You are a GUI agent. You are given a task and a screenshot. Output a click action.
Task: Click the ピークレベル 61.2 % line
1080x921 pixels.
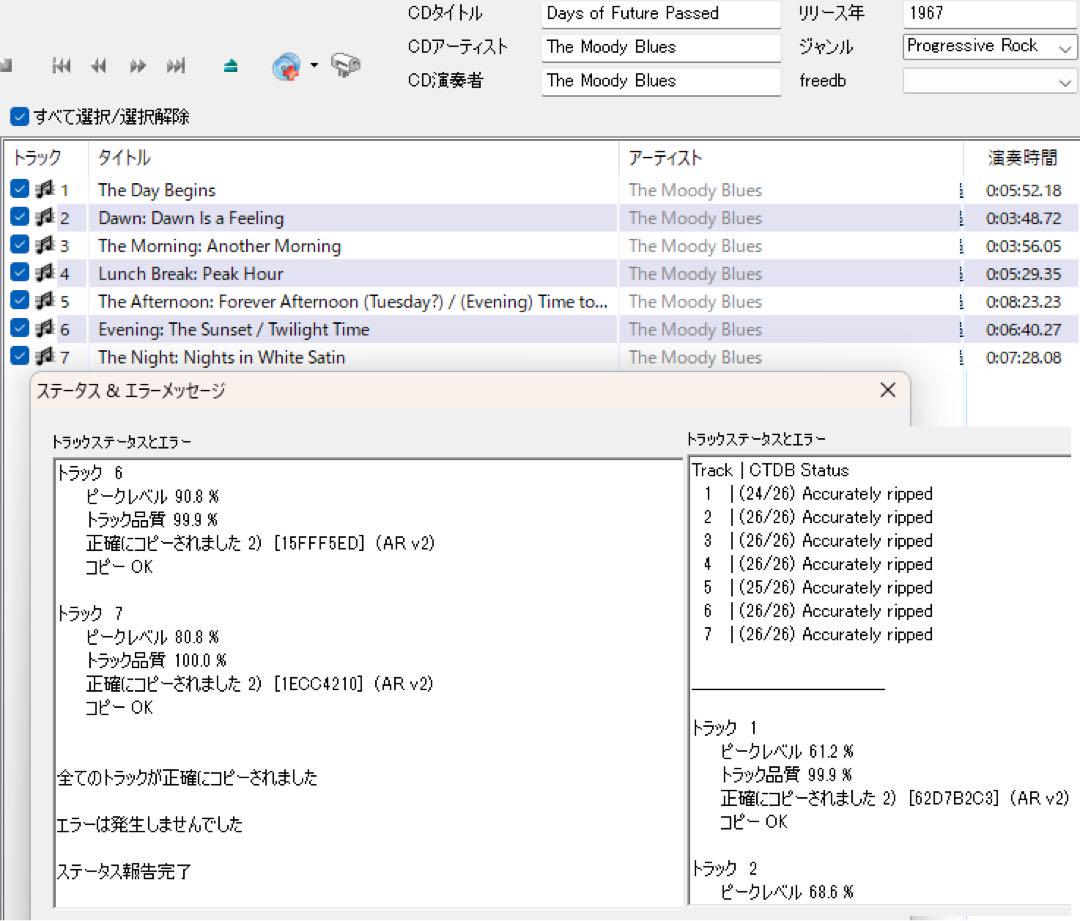(x=787, y=752)
